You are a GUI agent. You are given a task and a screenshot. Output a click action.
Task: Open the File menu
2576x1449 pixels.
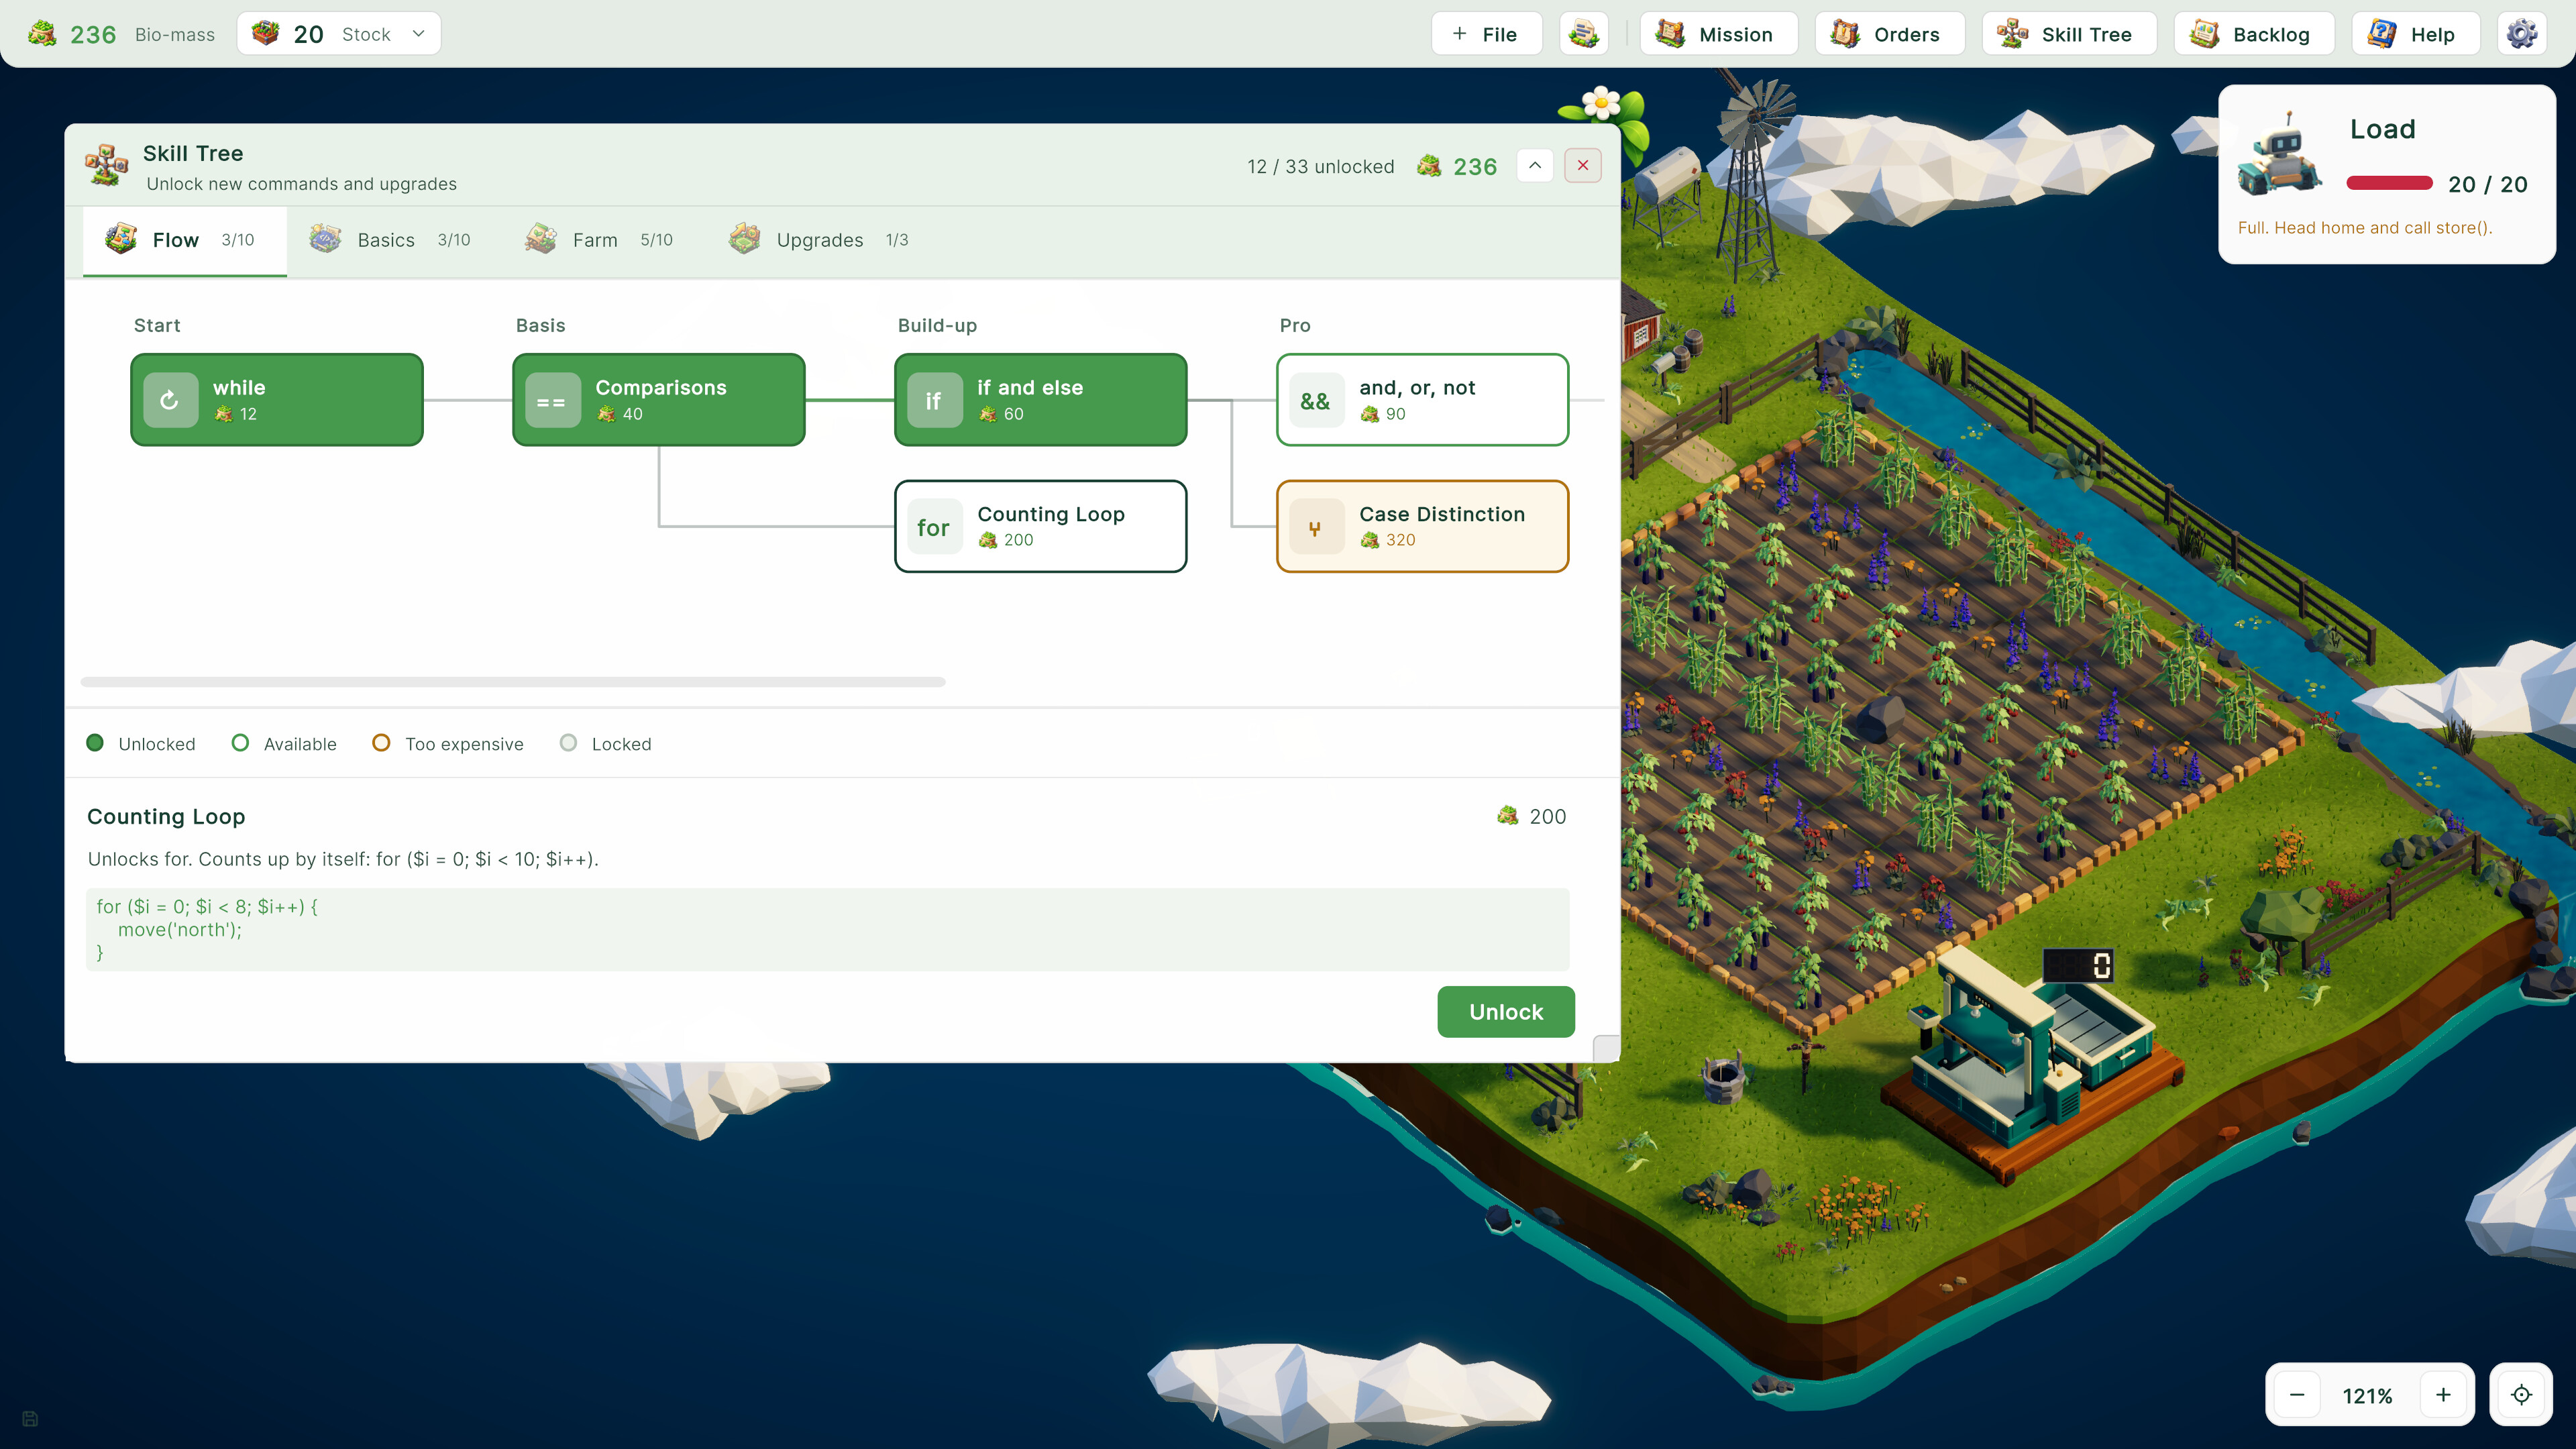1486,34
